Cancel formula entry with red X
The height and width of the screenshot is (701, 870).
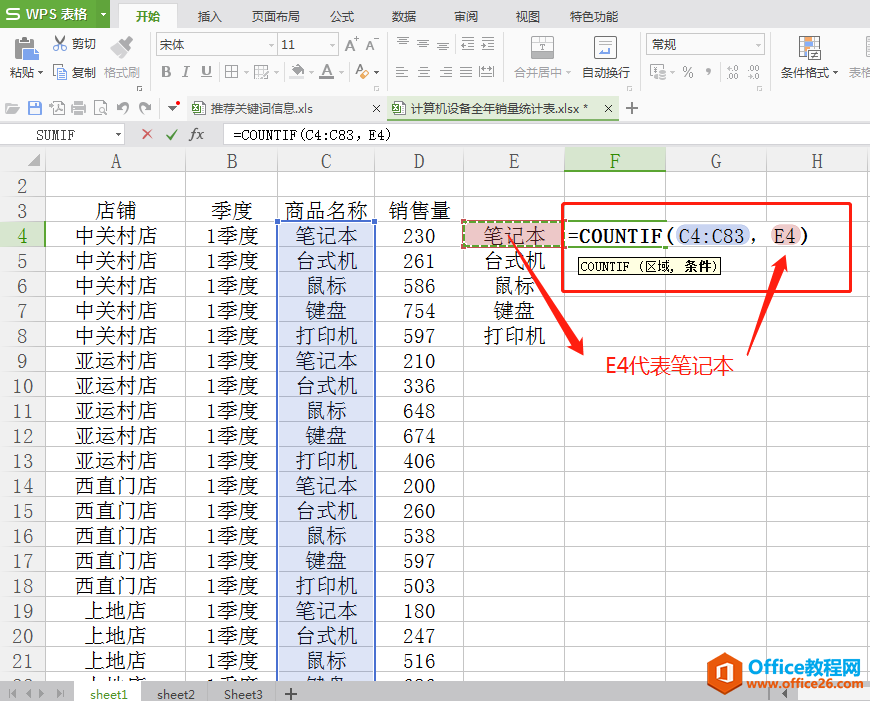[x=147, y=134]
